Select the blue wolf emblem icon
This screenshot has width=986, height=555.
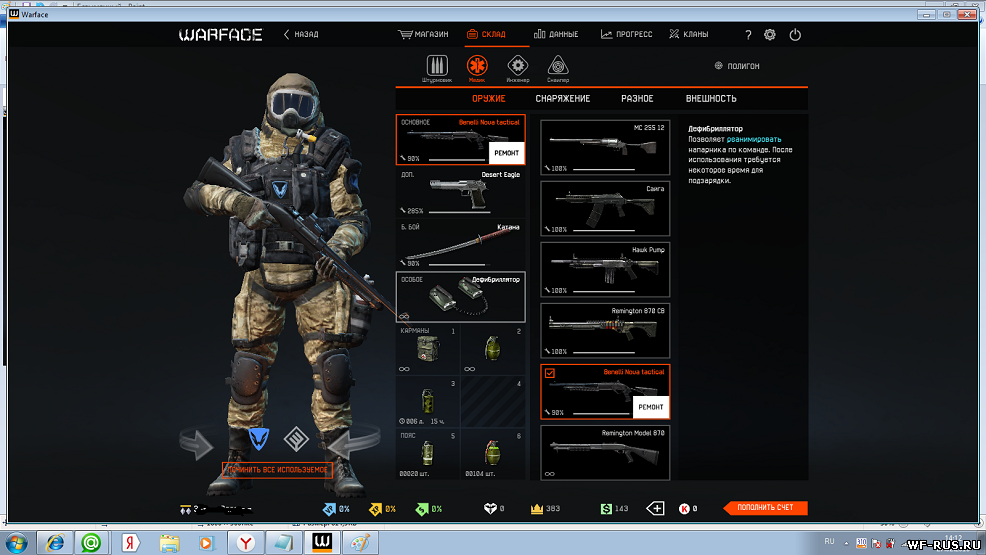pyautogui.click(x=259, y=438)
